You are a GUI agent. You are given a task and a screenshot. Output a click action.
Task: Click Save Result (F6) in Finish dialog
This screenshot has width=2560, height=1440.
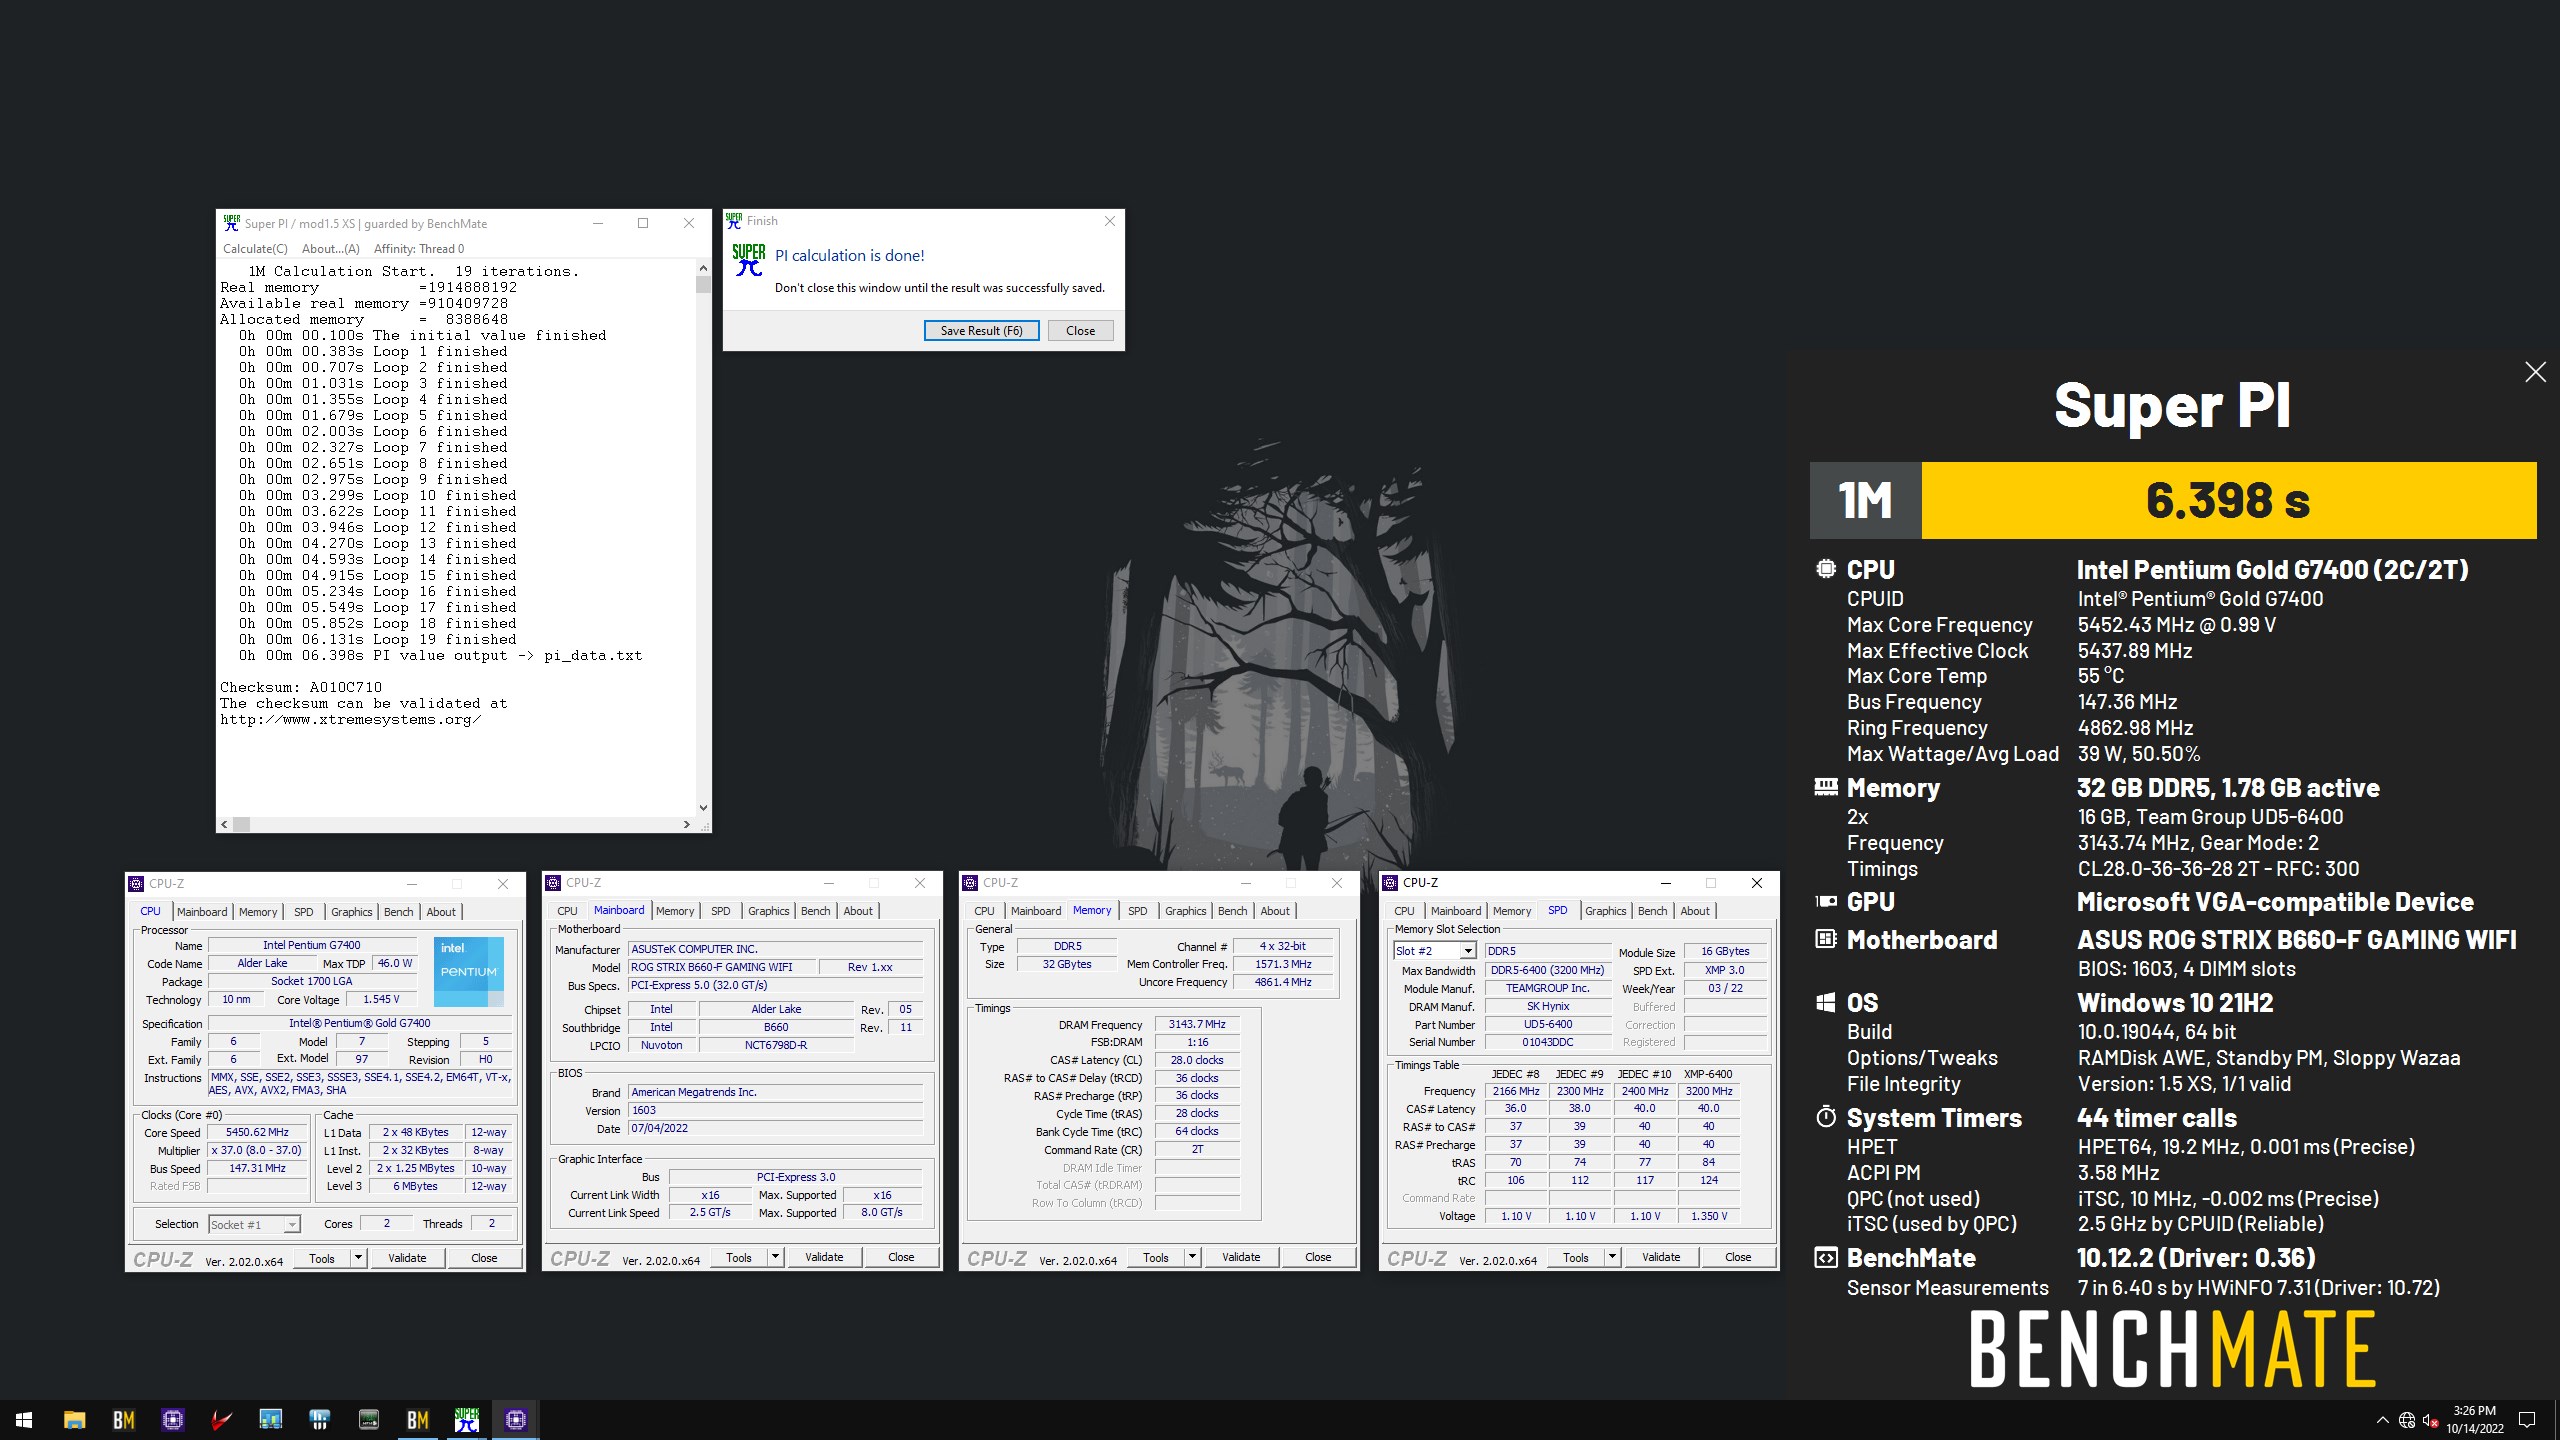[981, 331]
